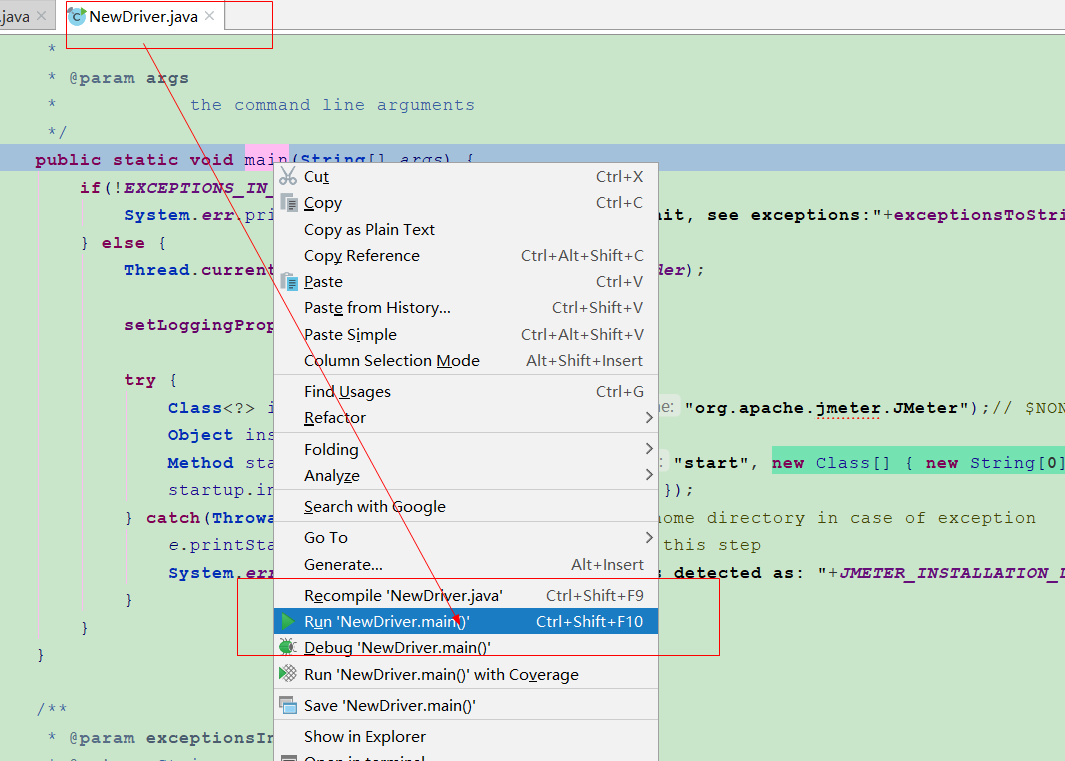Choose Cut from the context menu
The image size is (1065, 761).
click(466, 177)
